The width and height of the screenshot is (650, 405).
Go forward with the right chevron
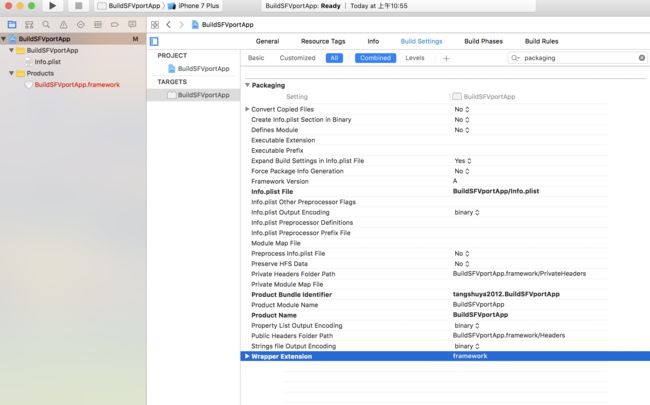coord(181,24)
